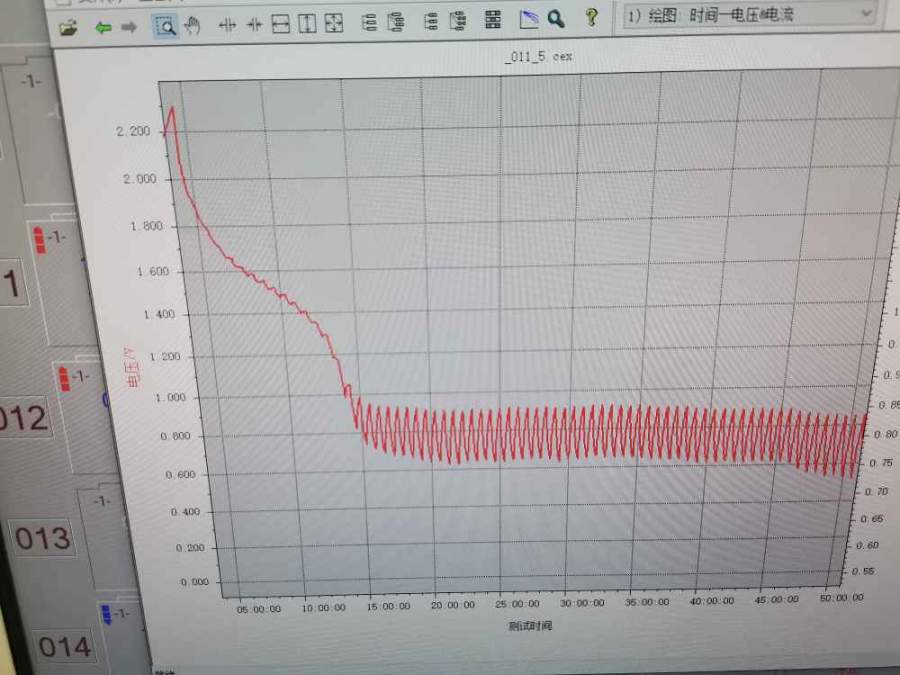
Task: Click the fit-all four-arrows icon
Action: (334, 23)
